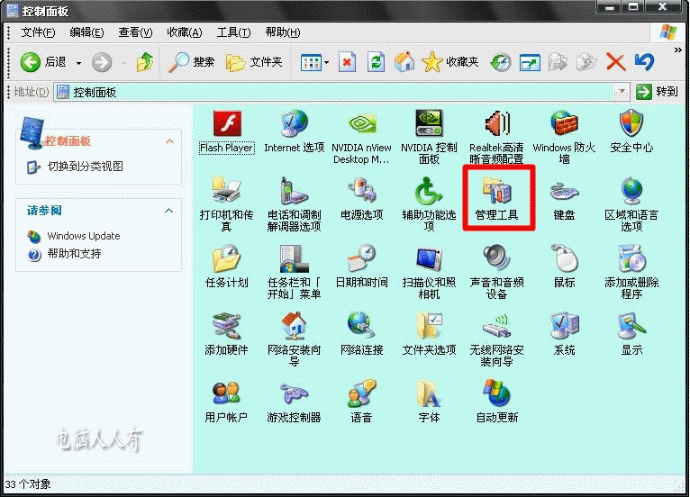This screenshot has width=690, height=497.
Task: Click the 转到 go button
Action: (657, 92)
